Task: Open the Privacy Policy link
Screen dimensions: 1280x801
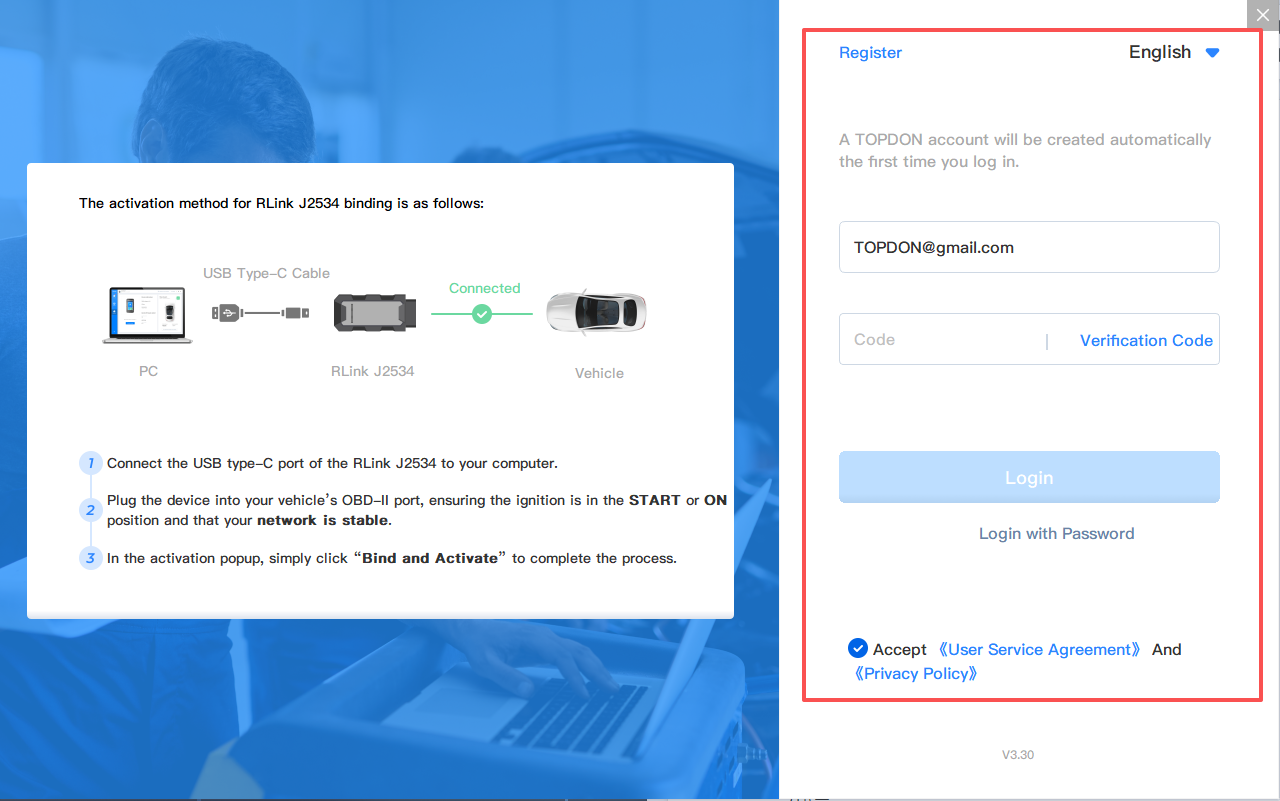Action: (915, 674)
